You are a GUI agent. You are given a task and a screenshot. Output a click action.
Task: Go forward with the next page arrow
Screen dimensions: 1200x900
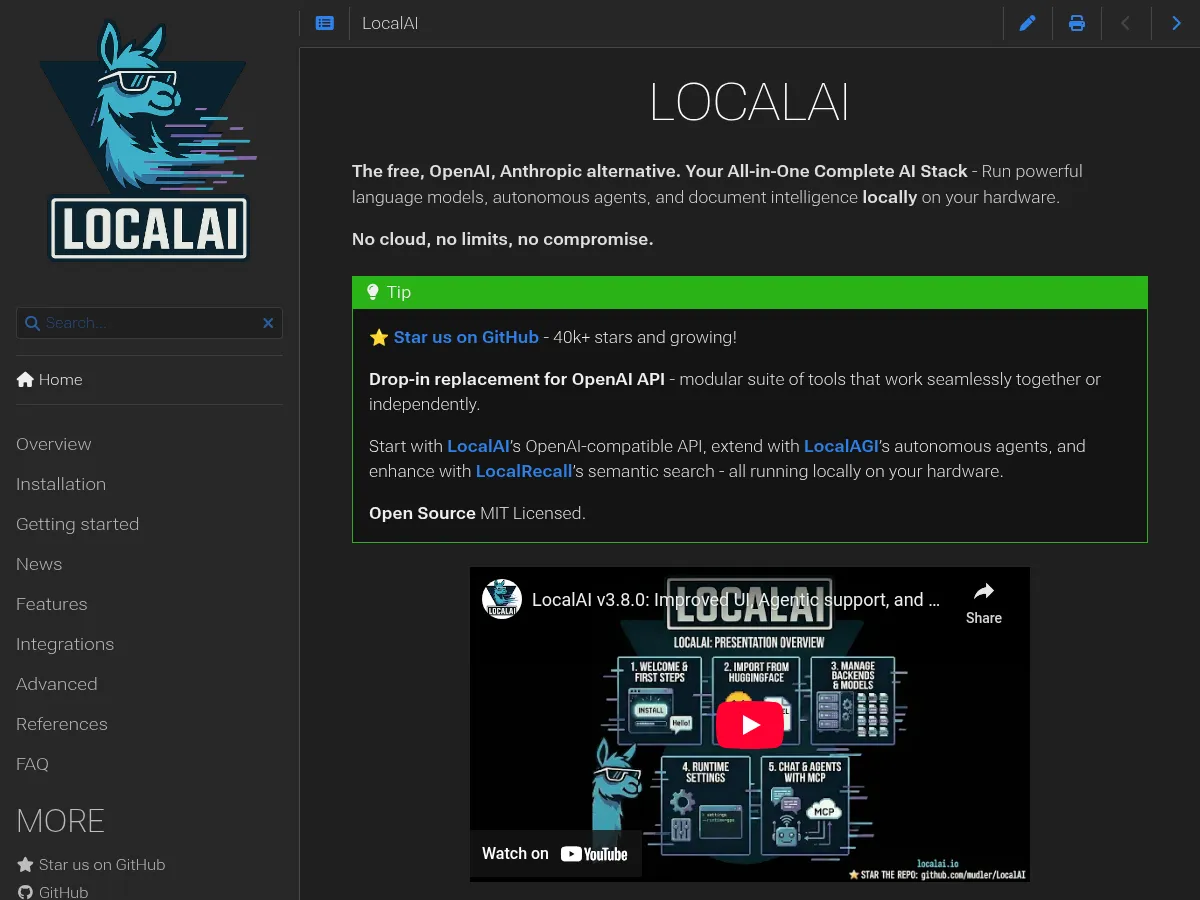click(x=1177, y=23)
